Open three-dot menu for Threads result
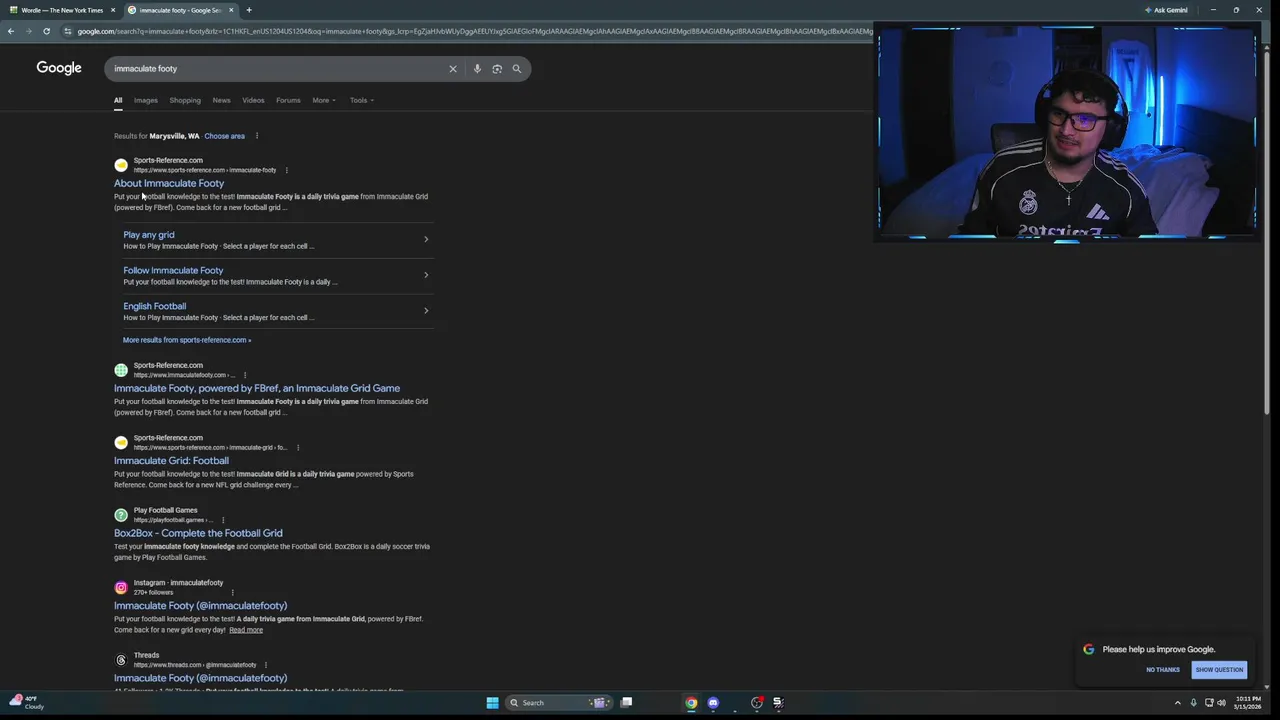The height and width of the screenshot is (720, 1280). point(265,665)
